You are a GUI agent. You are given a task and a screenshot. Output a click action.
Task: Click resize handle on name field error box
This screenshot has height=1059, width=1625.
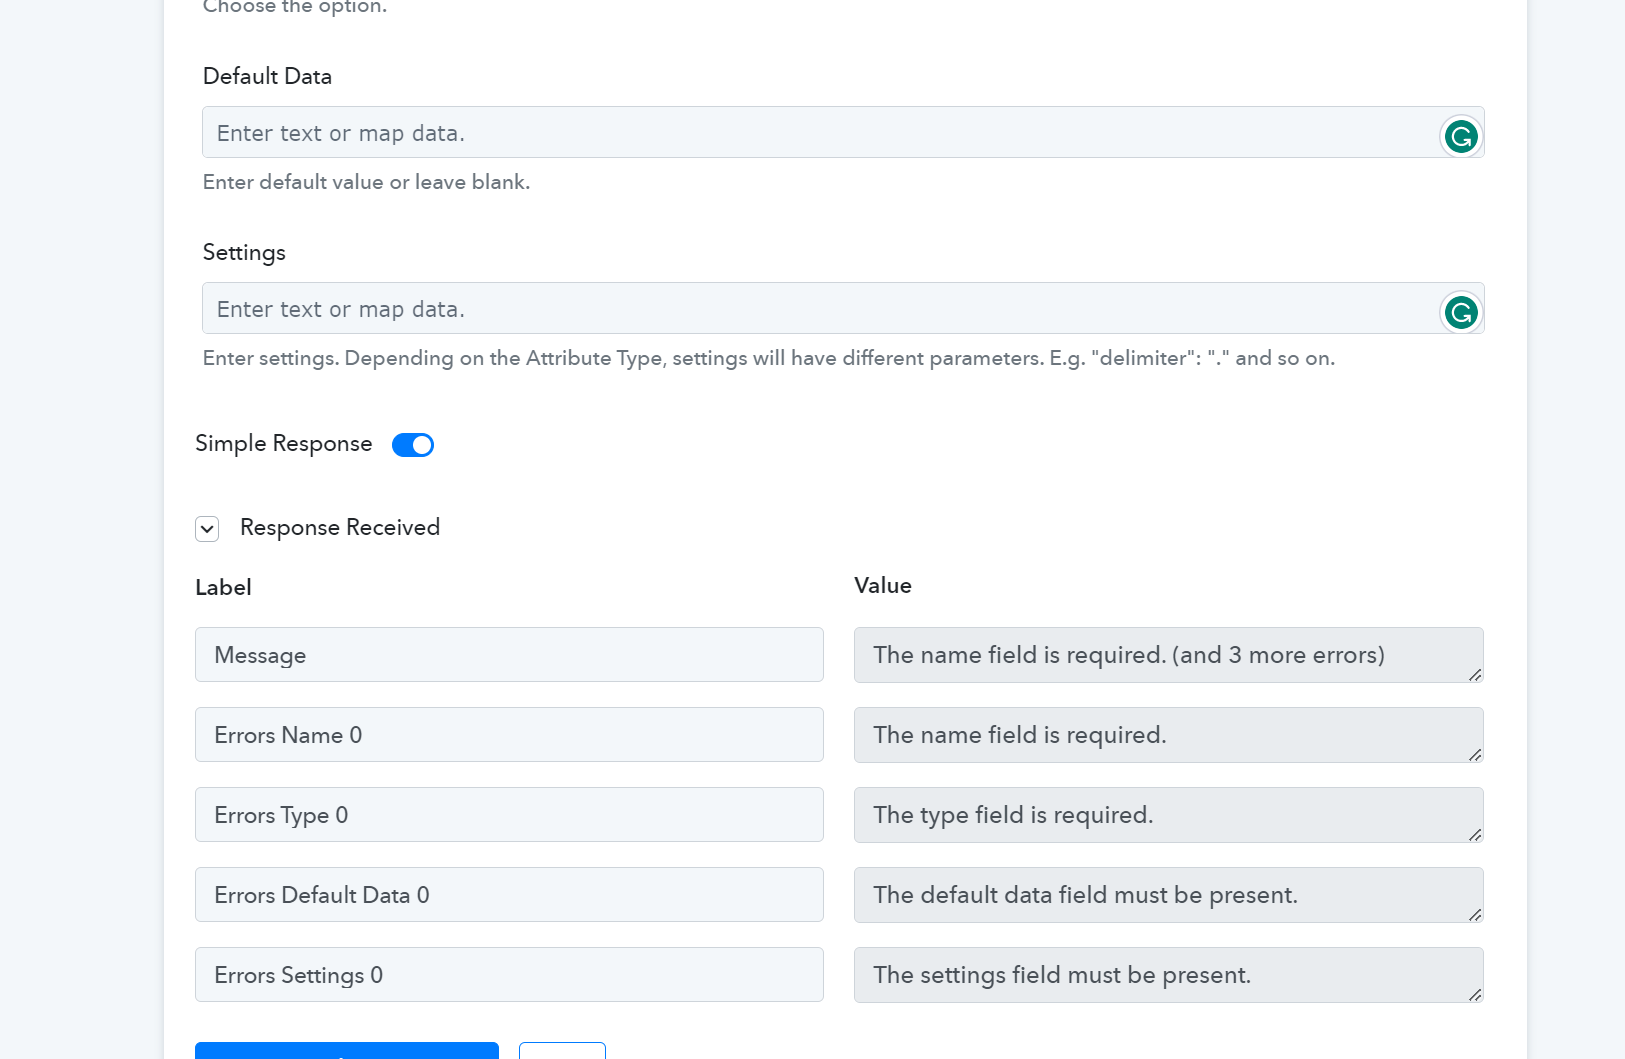1475,755
